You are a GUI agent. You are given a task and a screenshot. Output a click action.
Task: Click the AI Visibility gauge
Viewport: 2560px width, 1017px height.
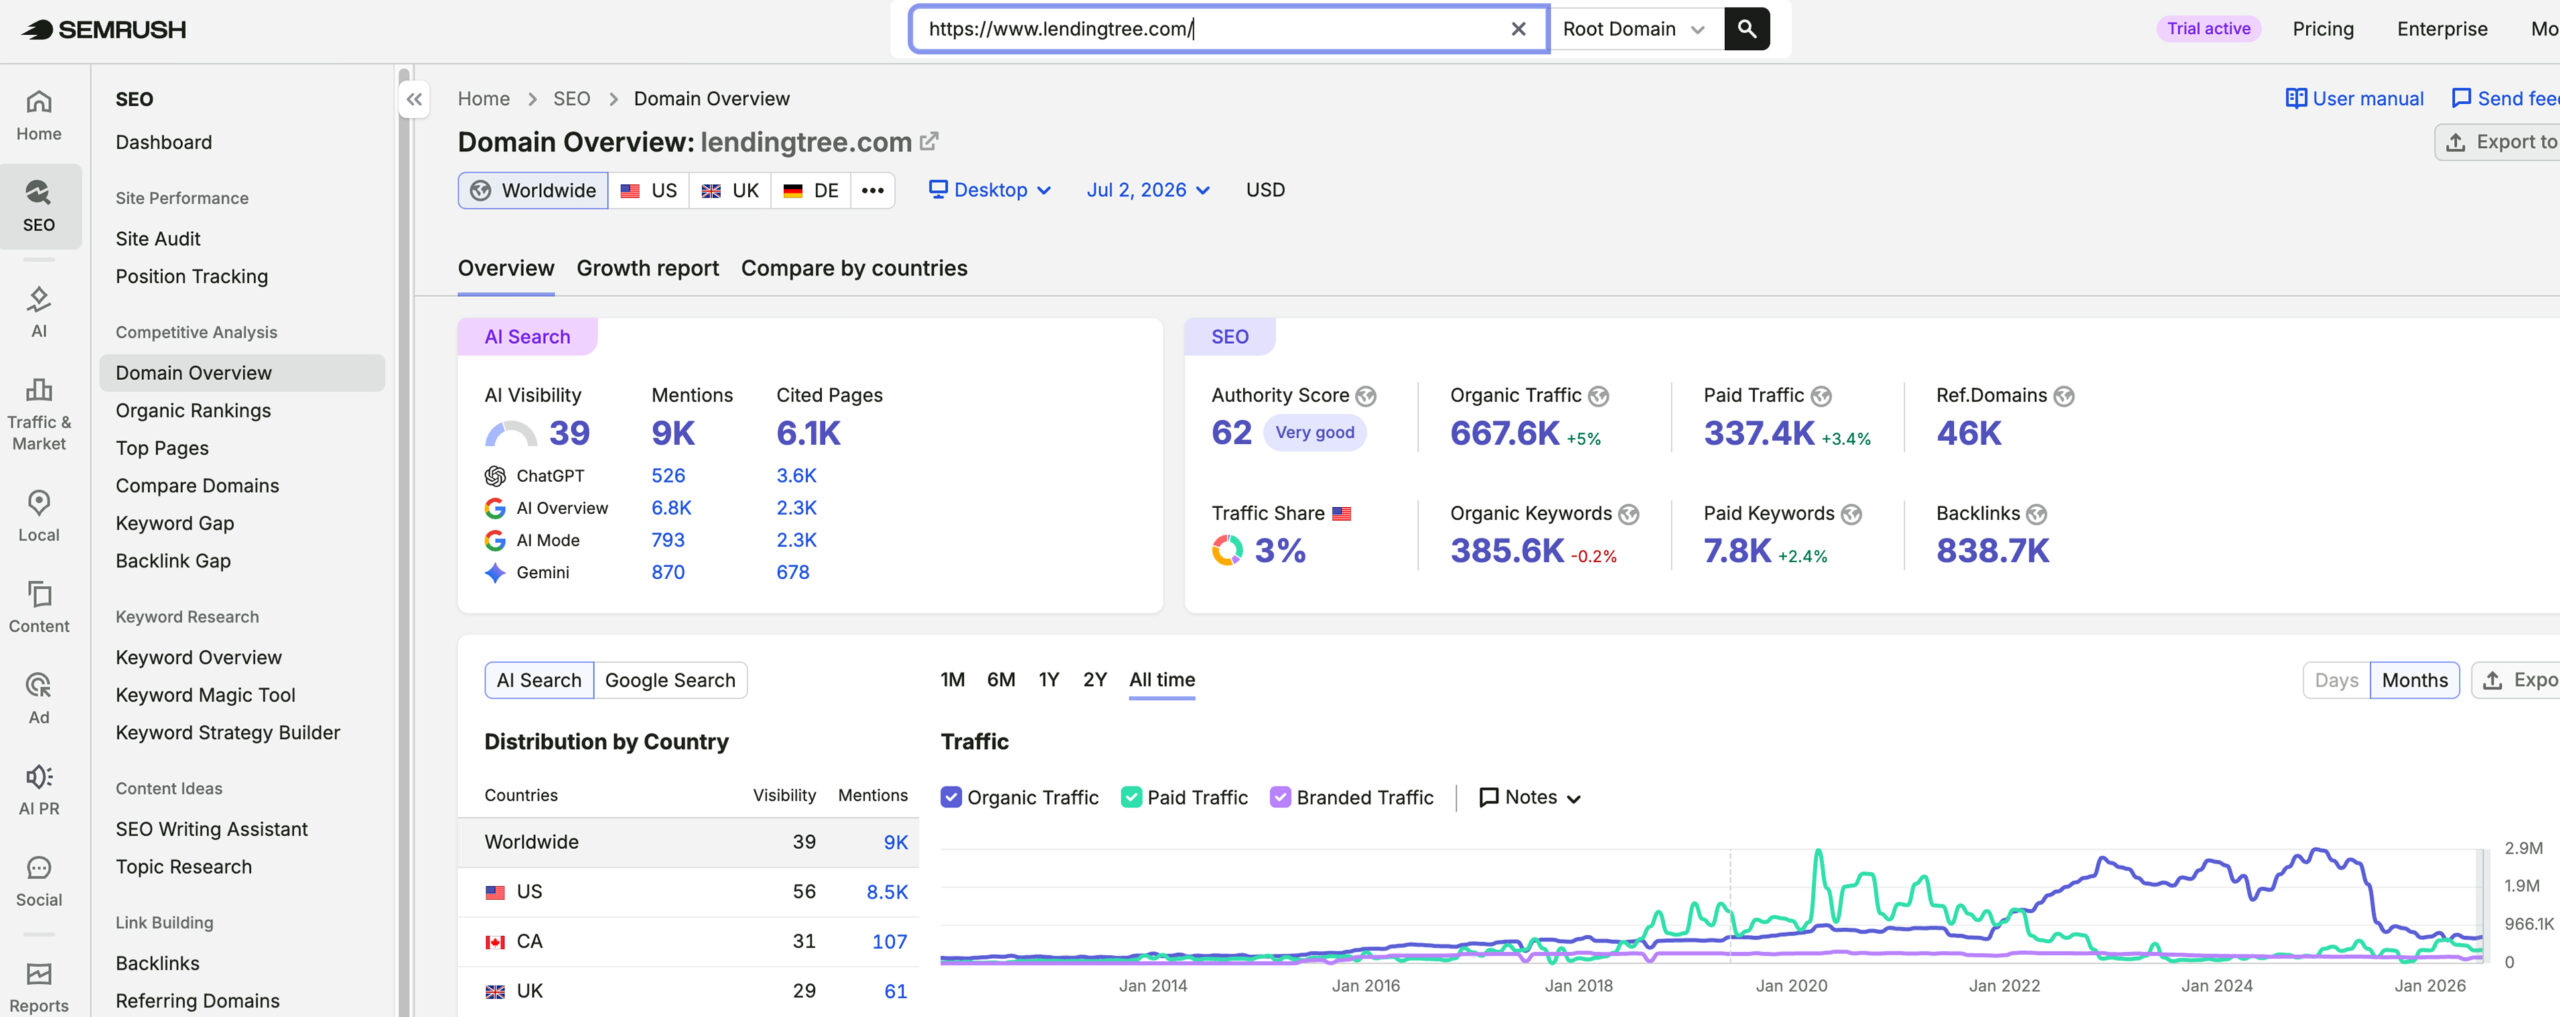tap(511, 433)
